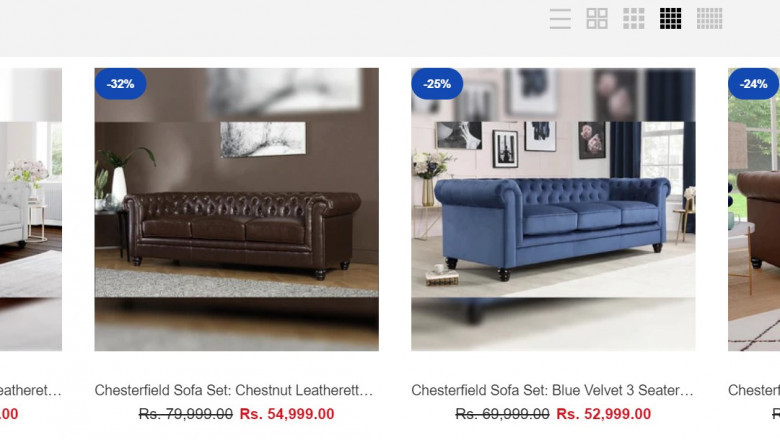Click the -32% discount badge
The height and width of the screenshot is (440, 780).
point(120,84)
